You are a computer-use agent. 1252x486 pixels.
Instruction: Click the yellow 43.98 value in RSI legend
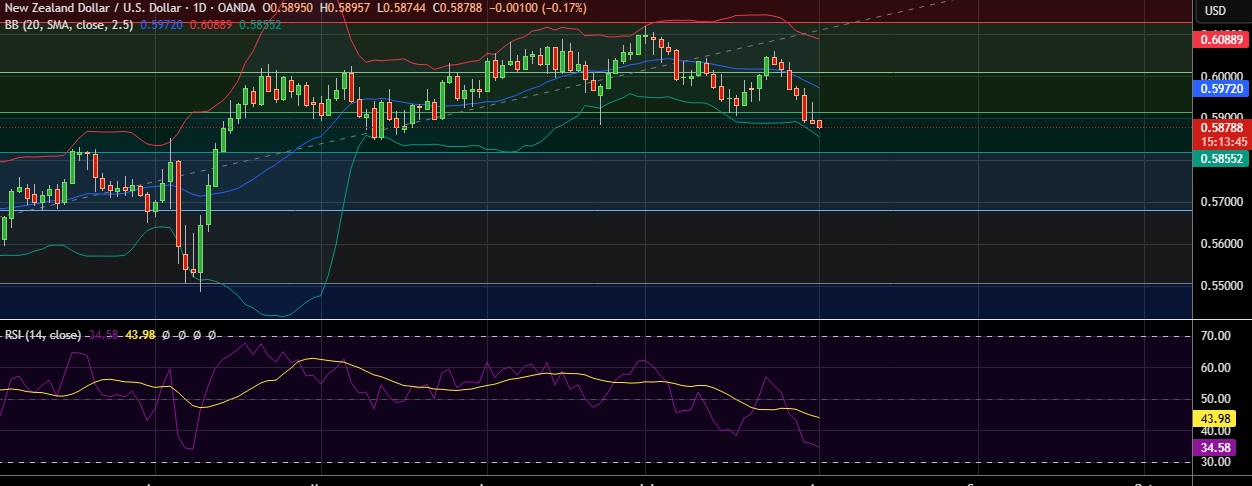tap(140, 334)
